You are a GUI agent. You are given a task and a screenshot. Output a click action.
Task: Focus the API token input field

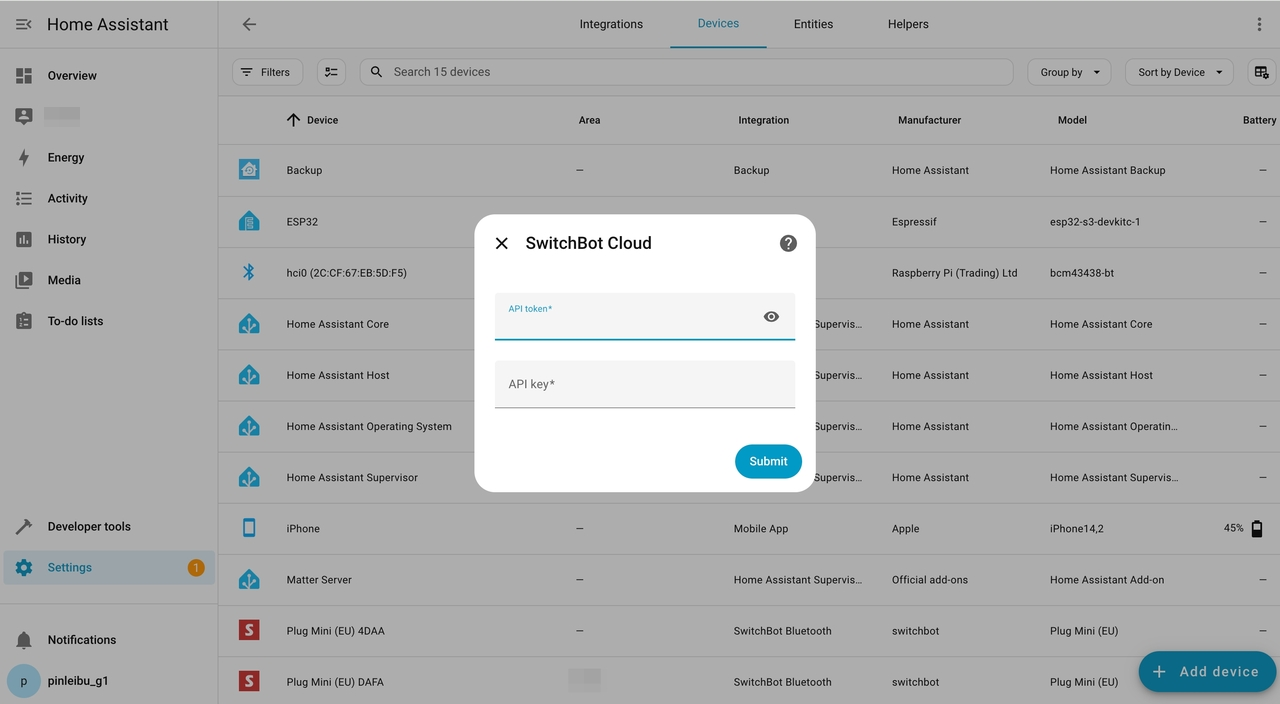click(645, 316)
